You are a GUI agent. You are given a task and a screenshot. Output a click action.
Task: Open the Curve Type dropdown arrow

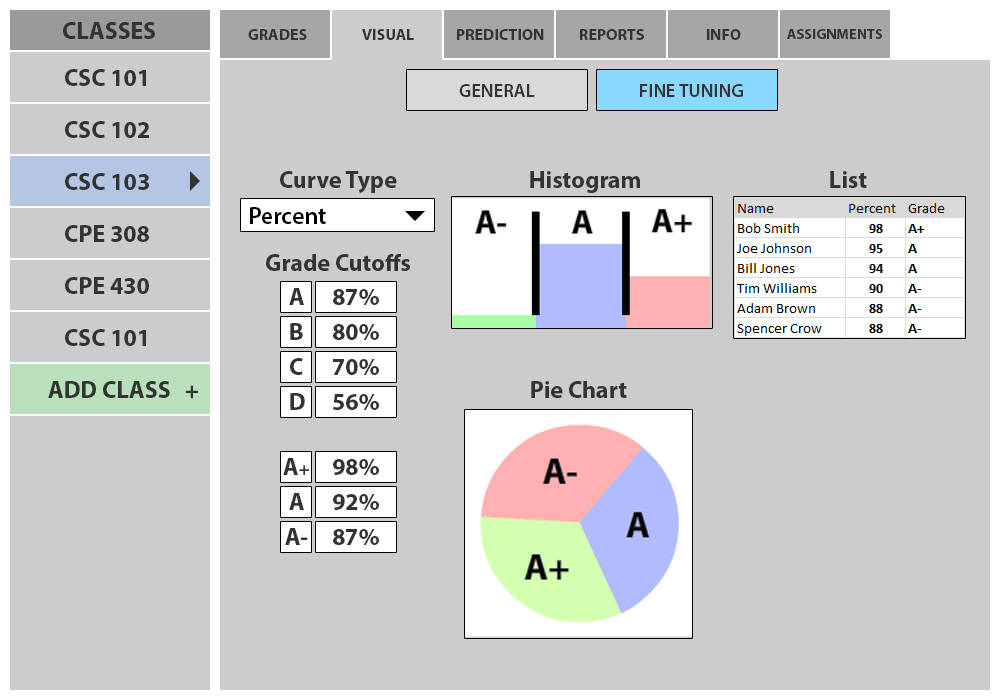pos(414,216)
